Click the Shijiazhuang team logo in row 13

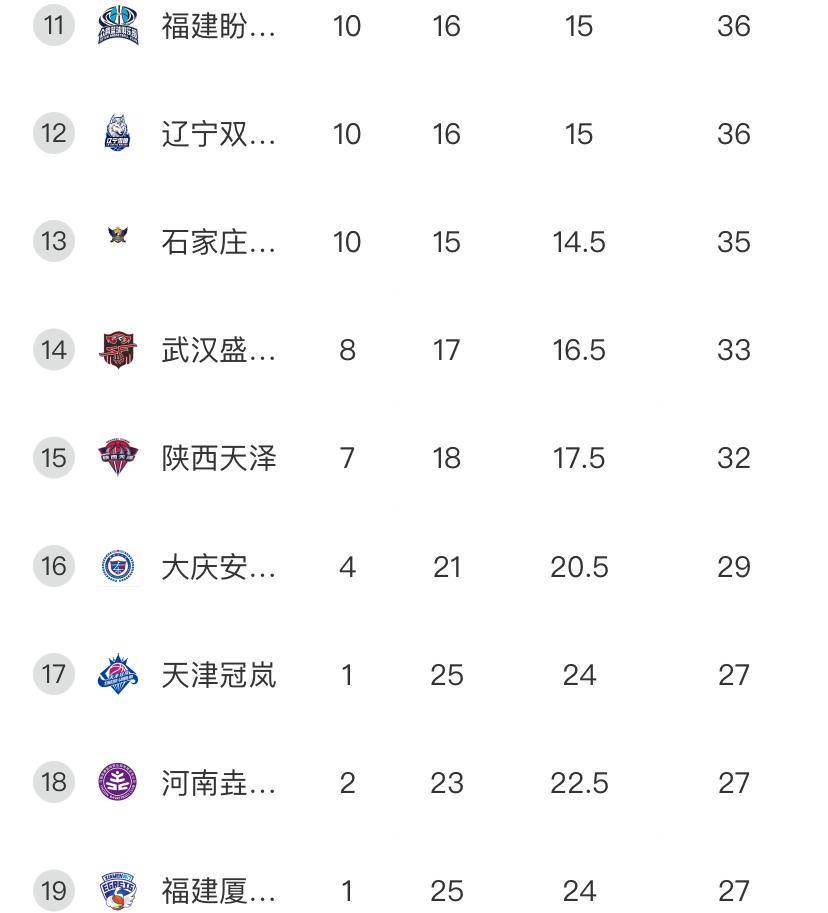point(118,237)
